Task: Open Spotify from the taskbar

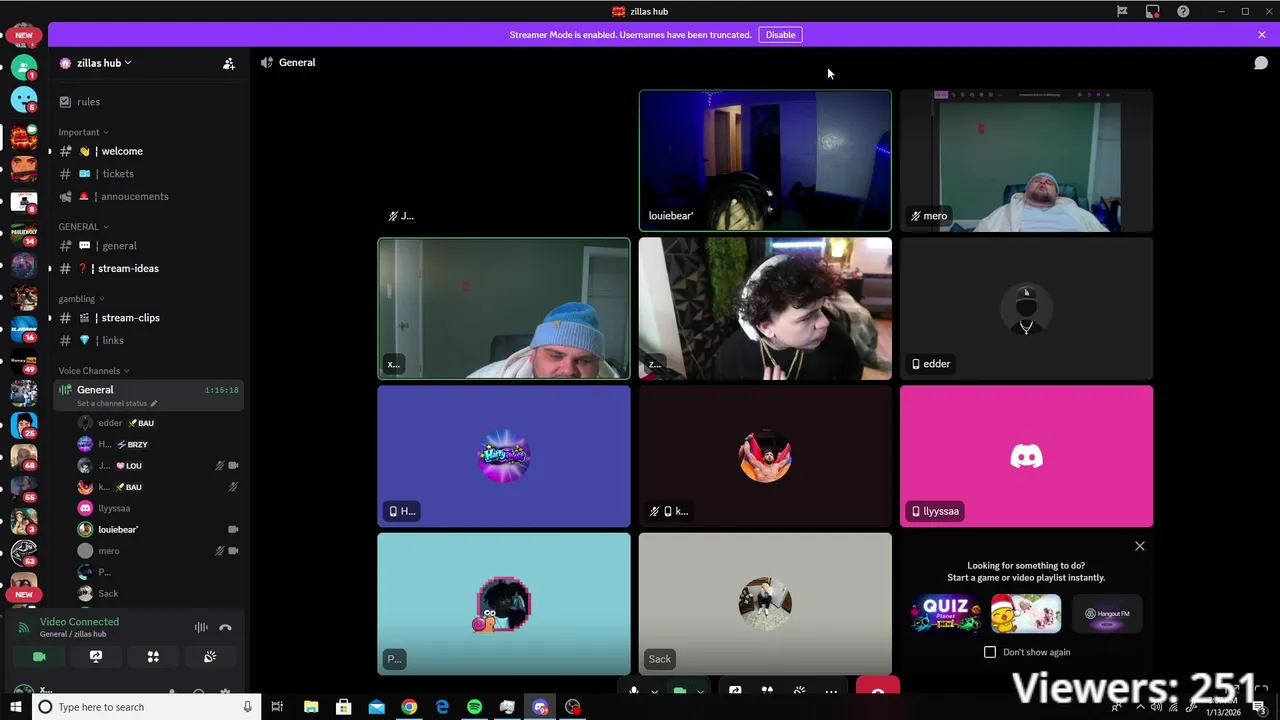Action: click(475, 707)
